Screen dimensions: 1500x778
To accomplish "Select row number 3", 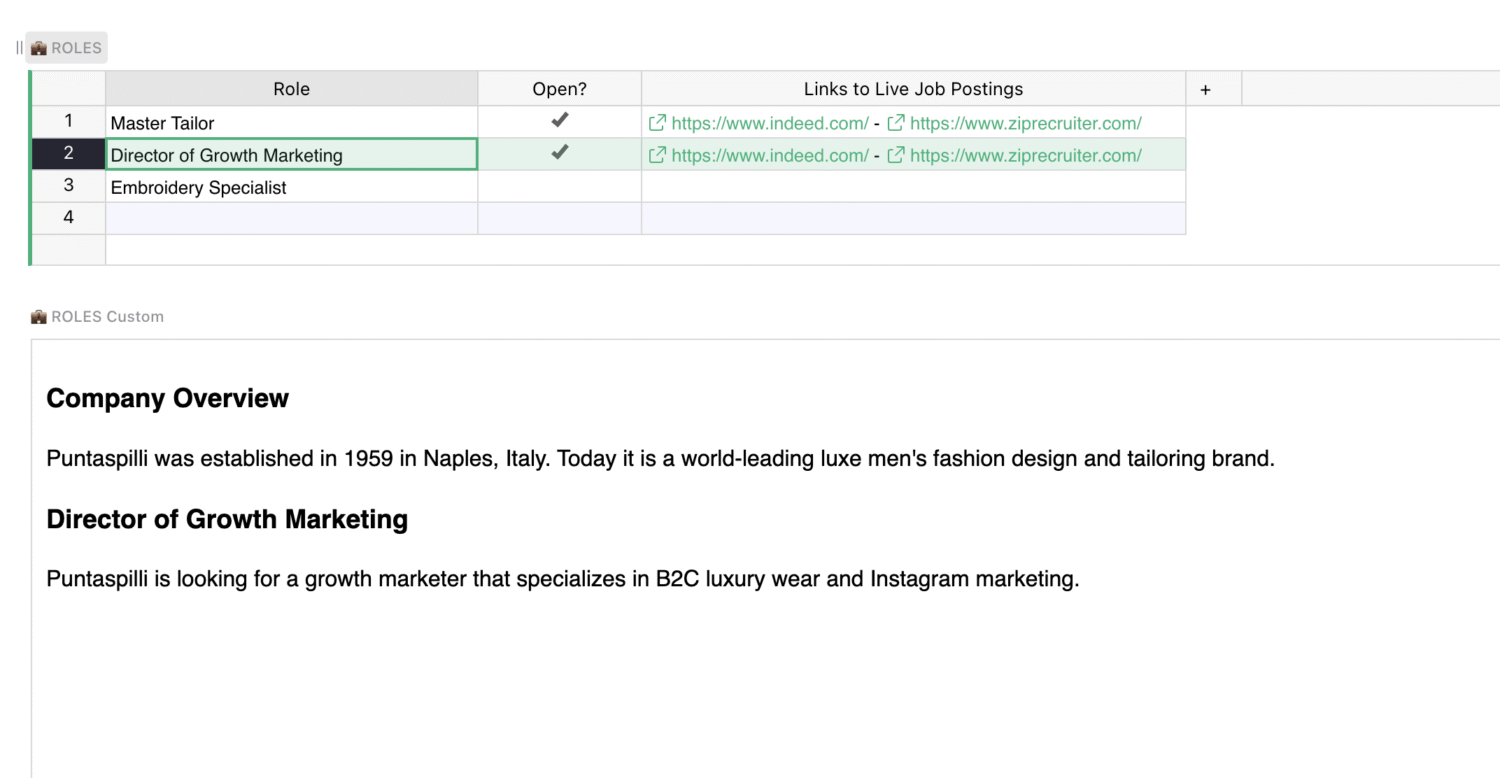I will click(x=68, y=186).
